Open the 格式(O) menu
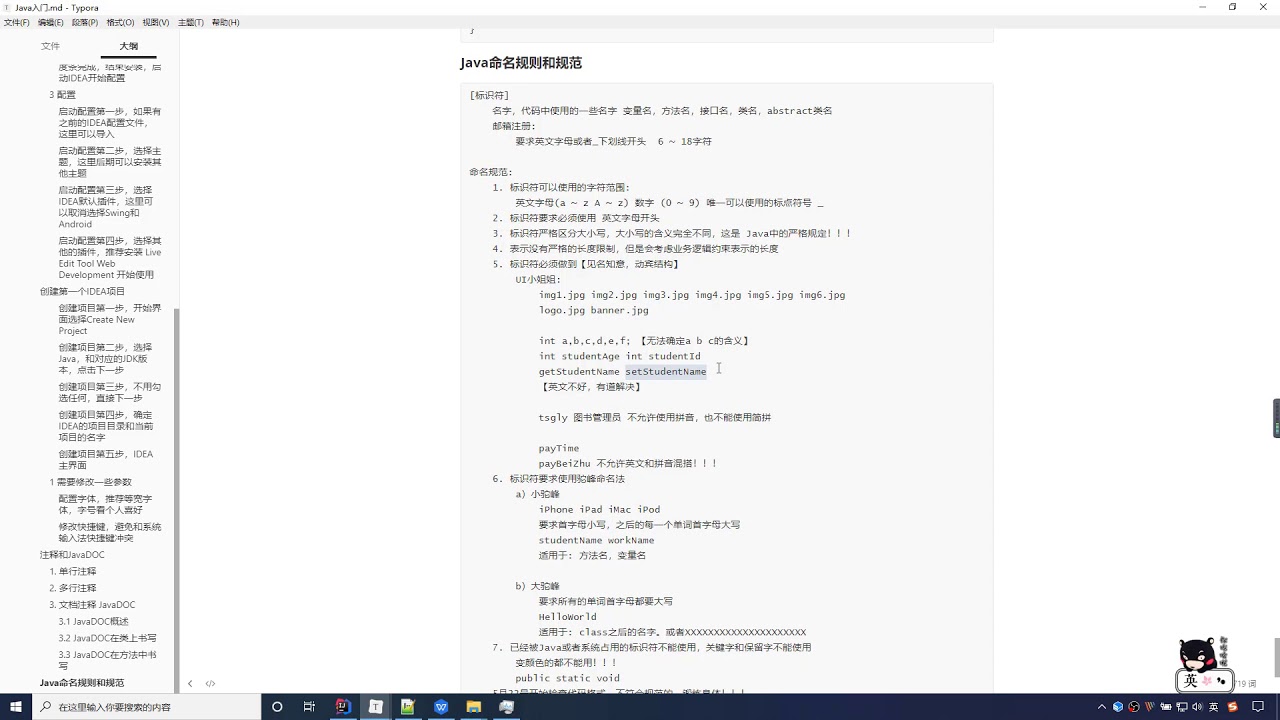Screen dimensions: 1280x720 click(120, 22)
